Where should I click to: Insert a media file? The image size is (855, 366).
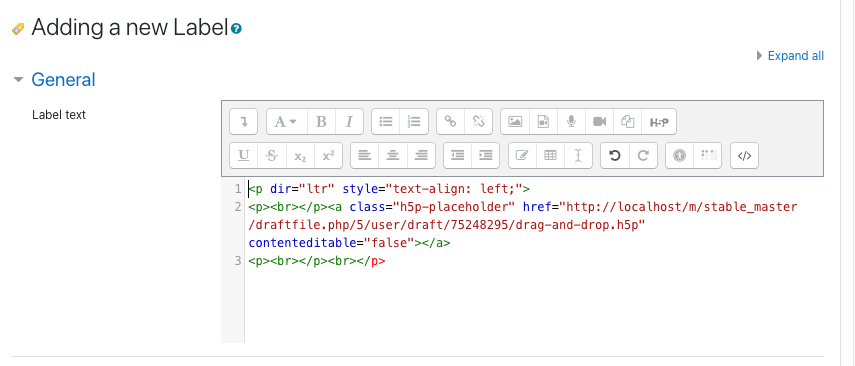[x=543, y=121]
